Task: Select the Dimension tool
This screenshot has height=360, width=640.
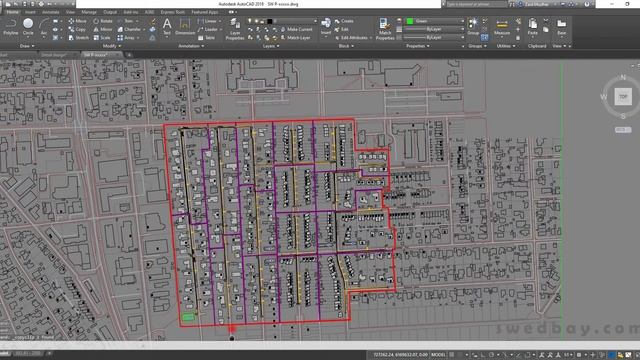Action: pyautogui.click(x=185, y=27)
